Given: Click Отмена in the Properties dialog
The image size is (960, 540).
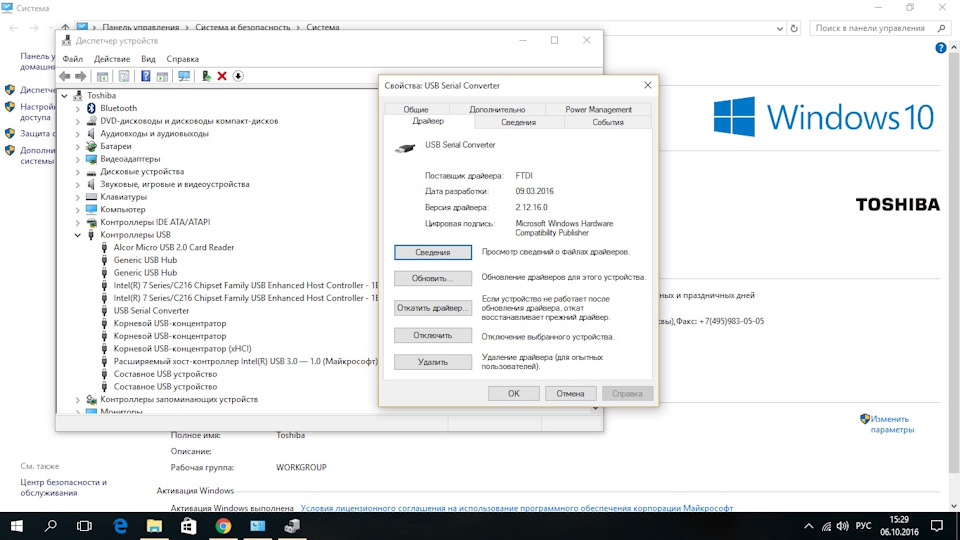Looking at the screenshot, I should tap(570, 394).
